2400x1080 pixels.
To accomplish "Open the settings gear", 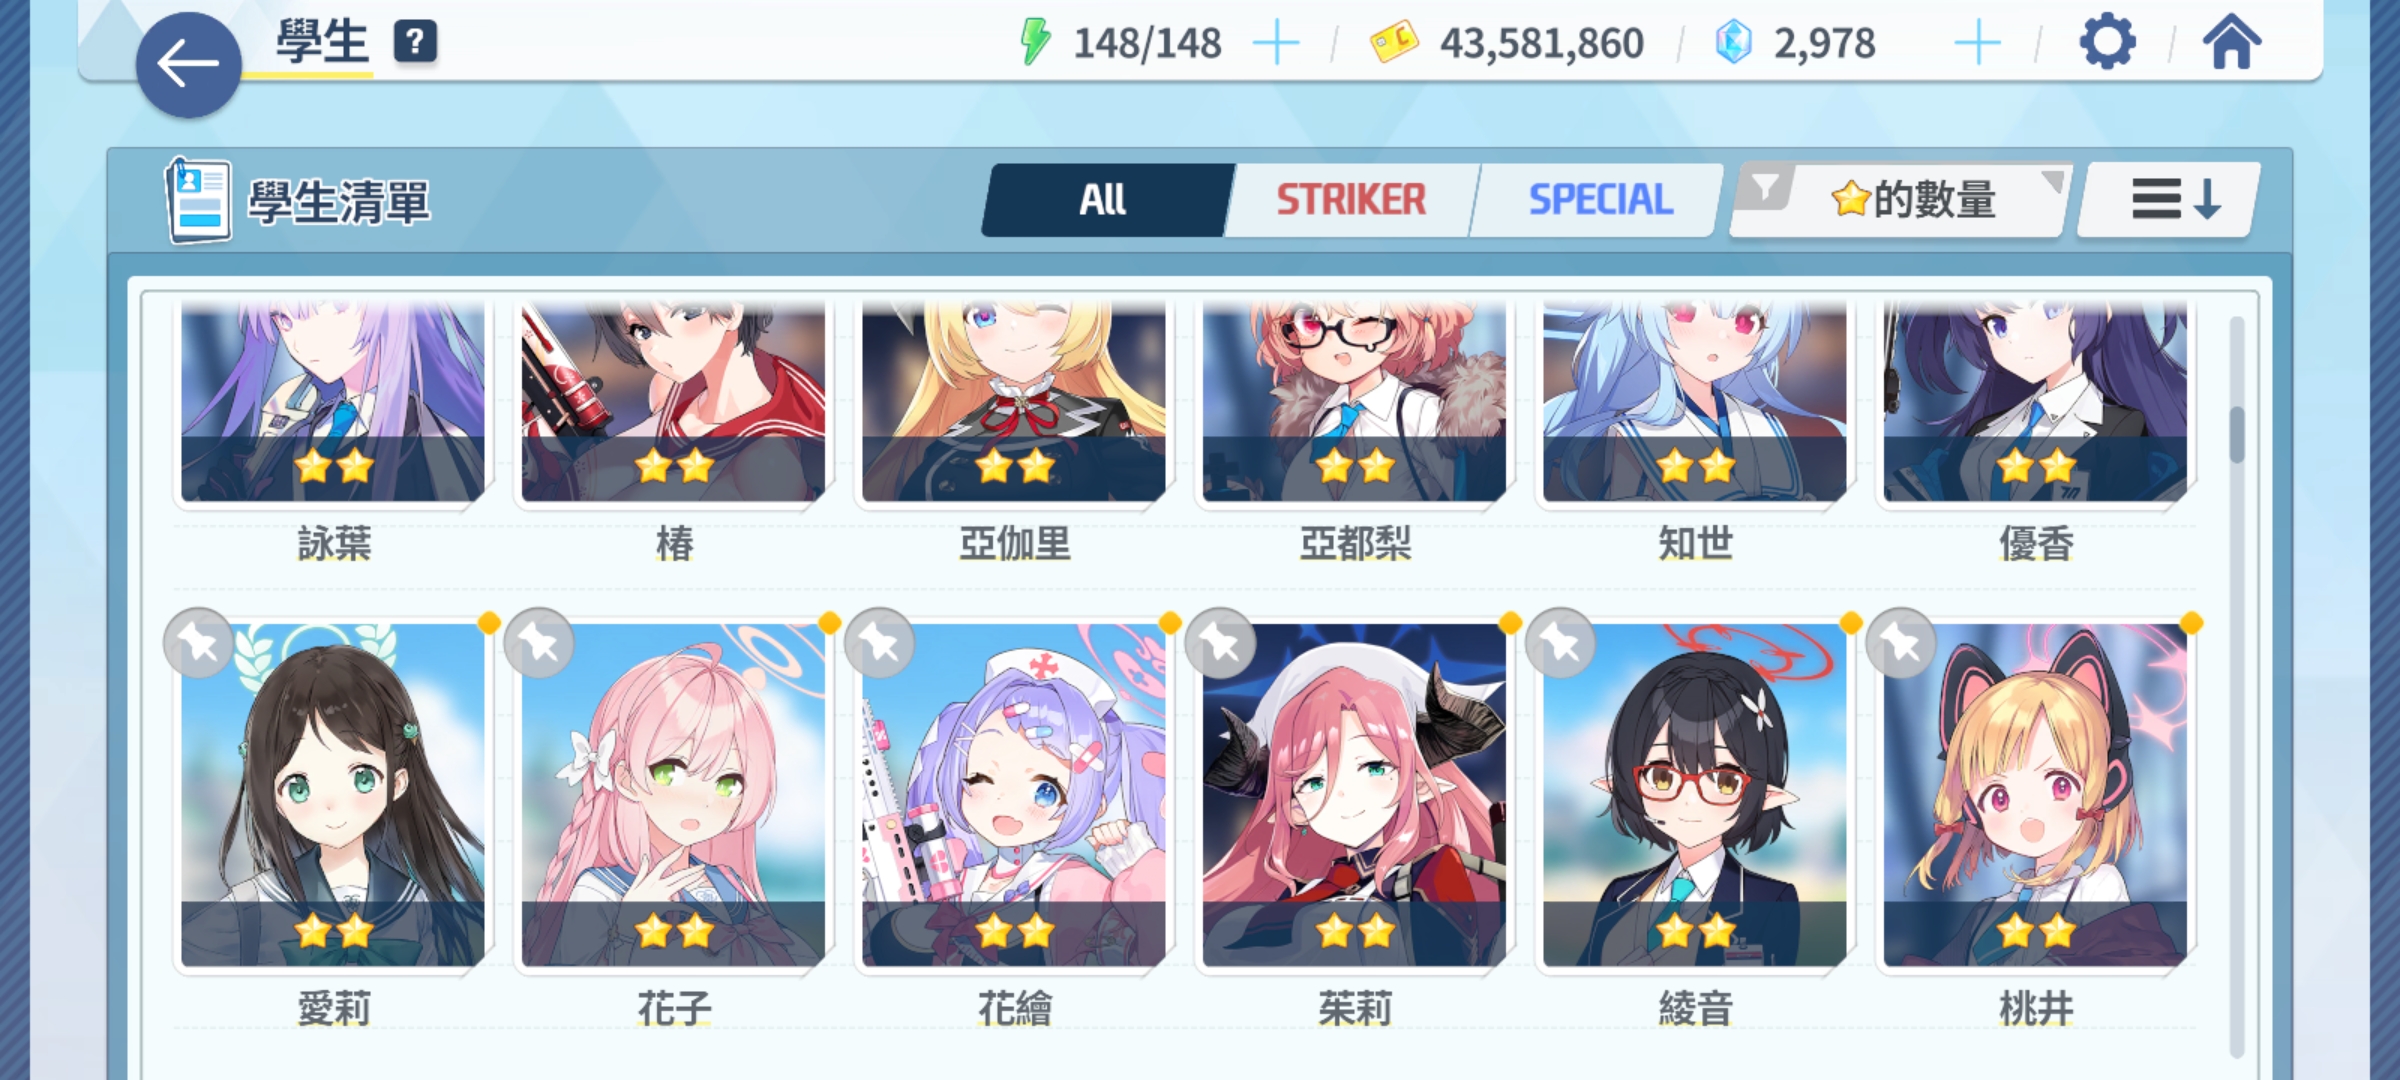I will pos(2107,43).
